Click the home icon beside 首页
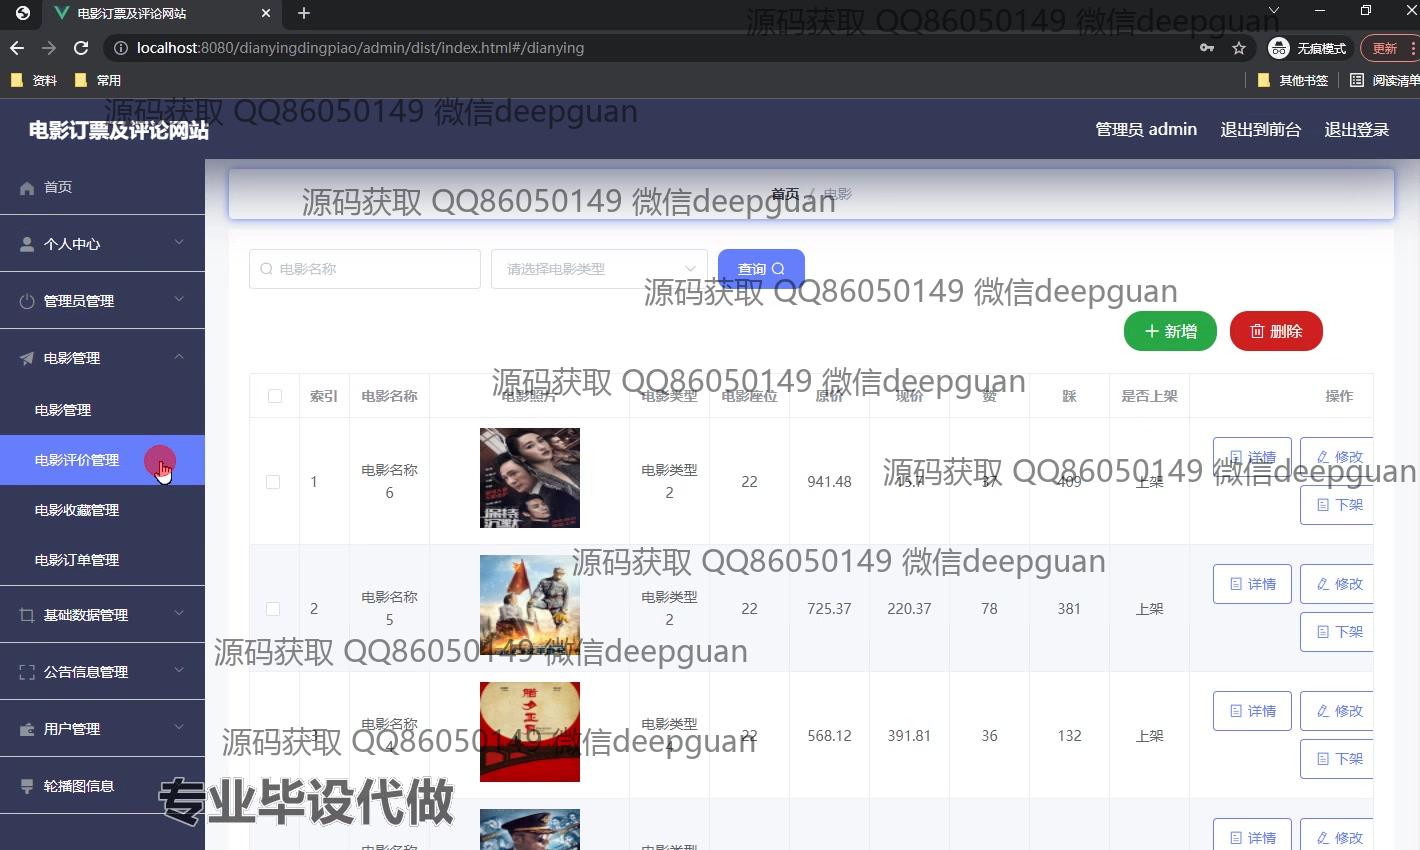The width and height of the screenshot is (1420, 850). coord(27,187)
